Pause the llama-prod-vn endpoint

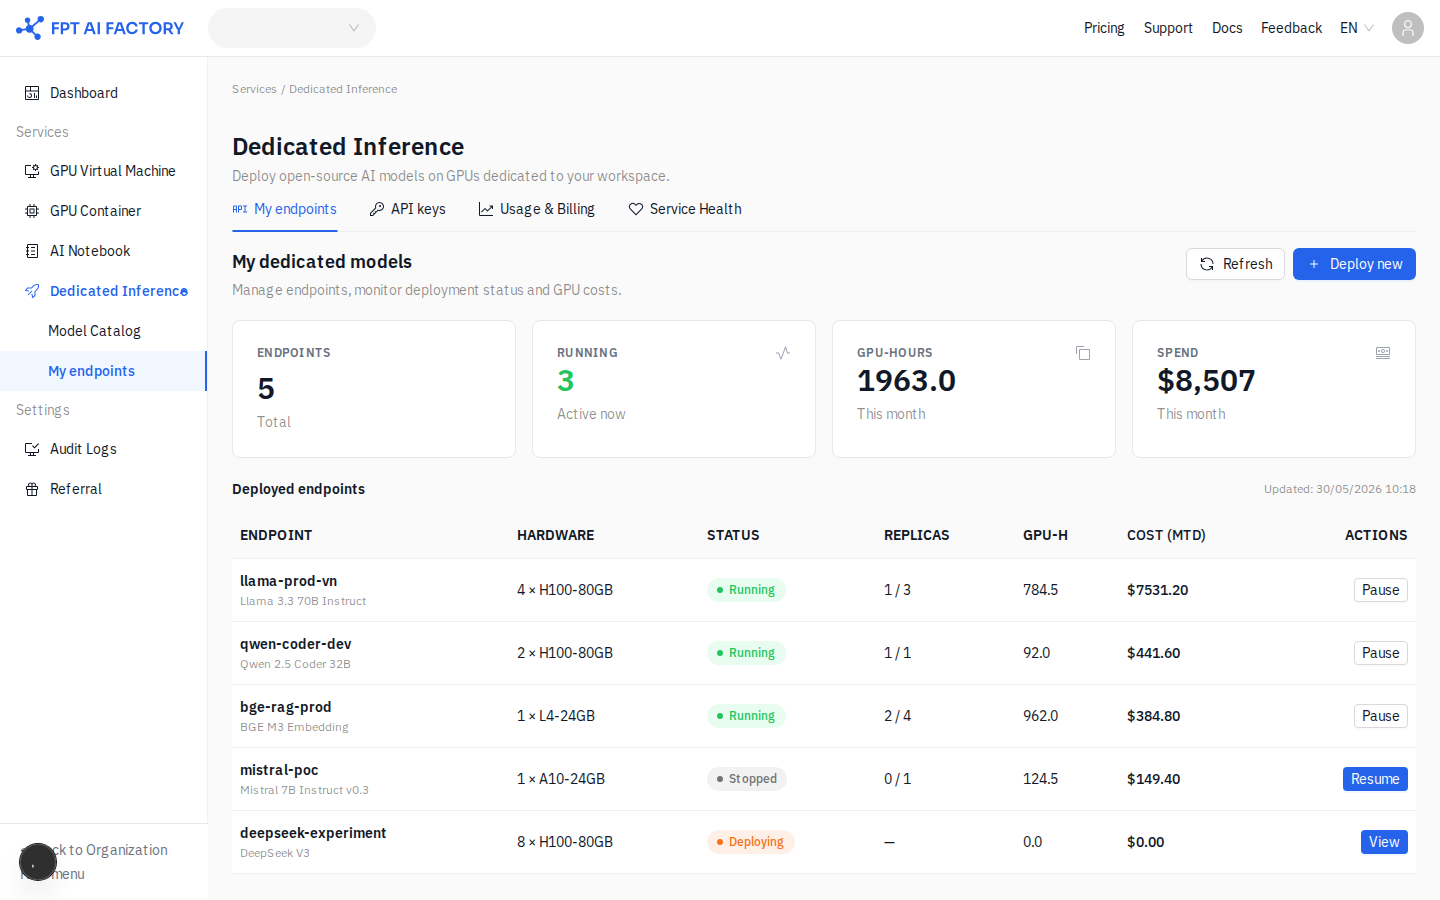tap(1380, 590)
